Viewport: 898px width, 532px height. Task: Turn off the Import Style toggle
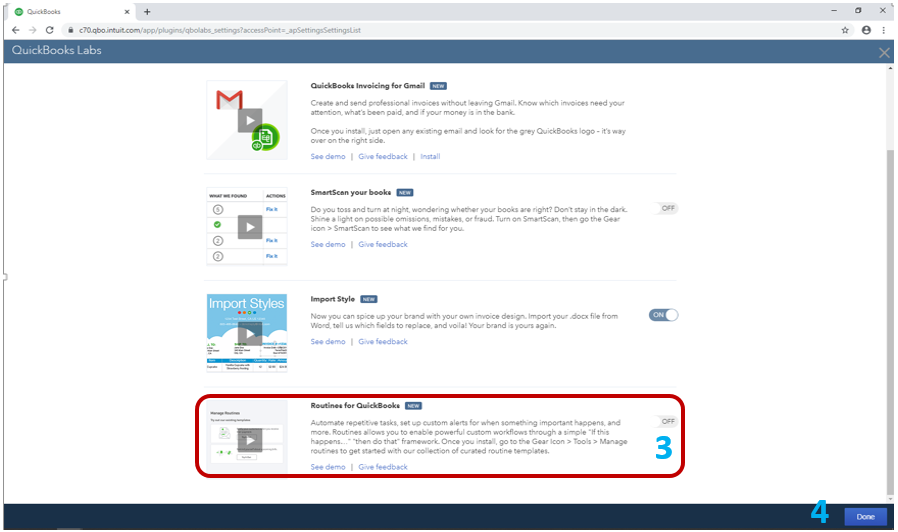pyautogui.click(x=663, y=315)
